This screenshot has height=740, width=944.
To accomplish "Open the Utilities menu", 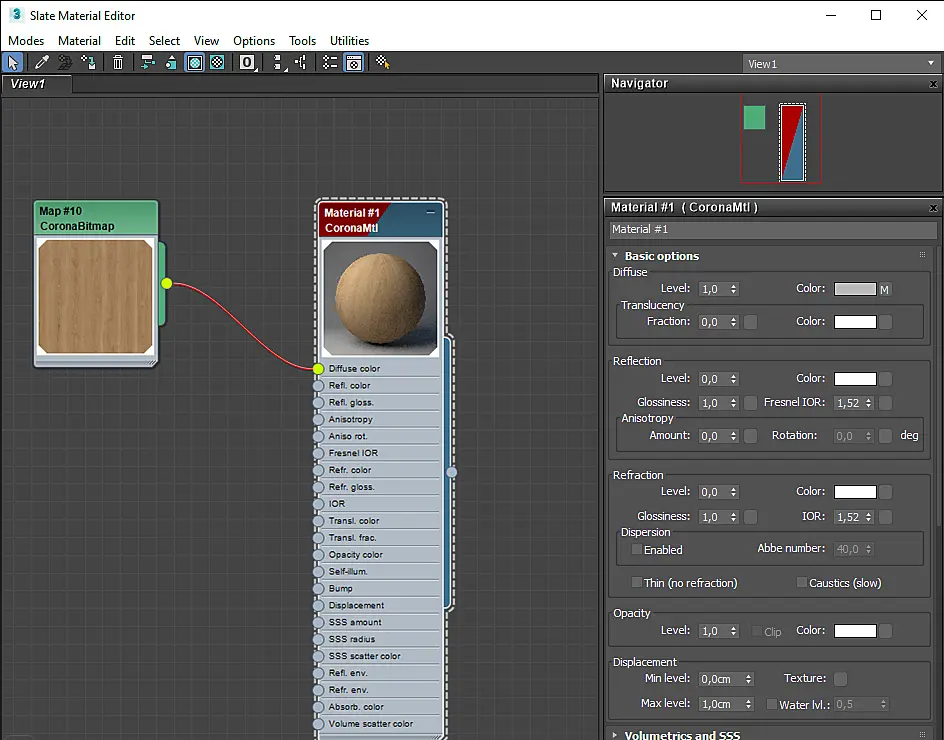I will 349,40.
